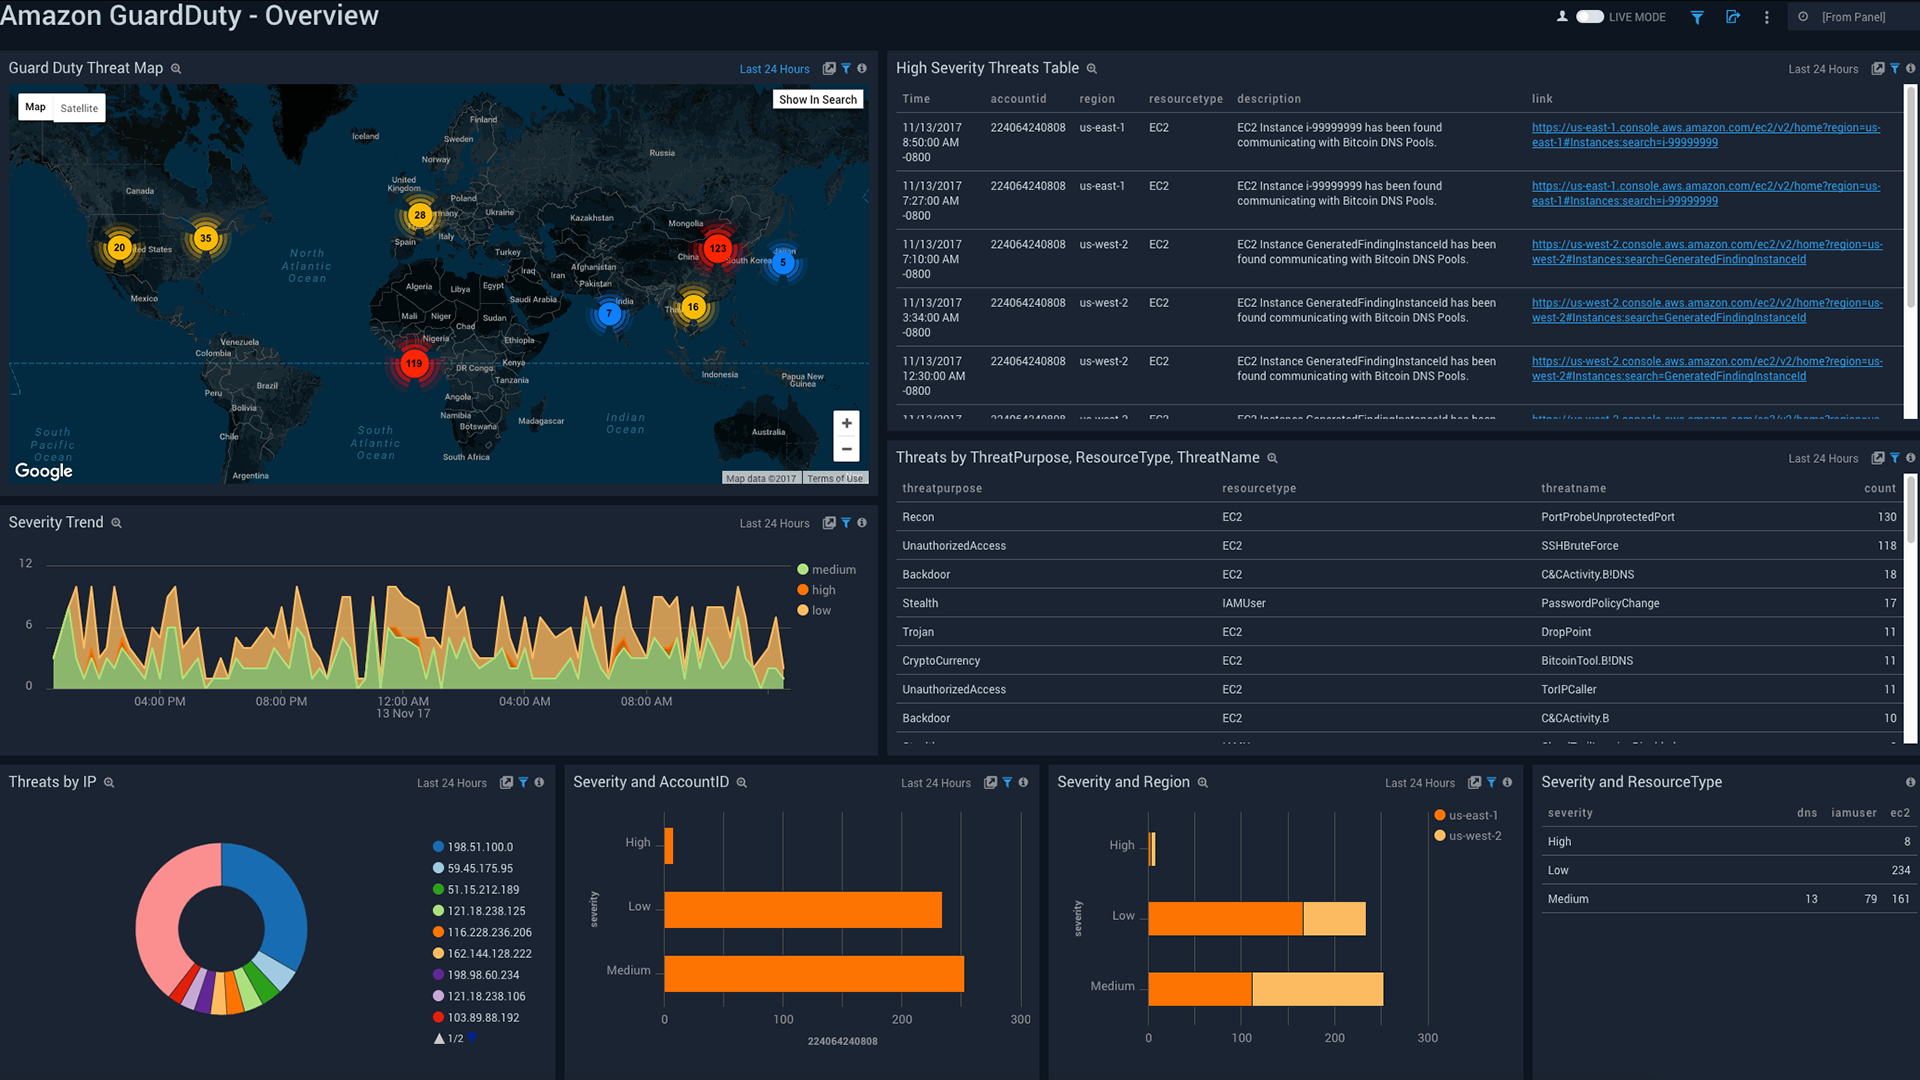Open the Last 24 Hours time selector on Threat Map
The image size is (1920, 1080).
pyautogui.click(x=774, y=68)
